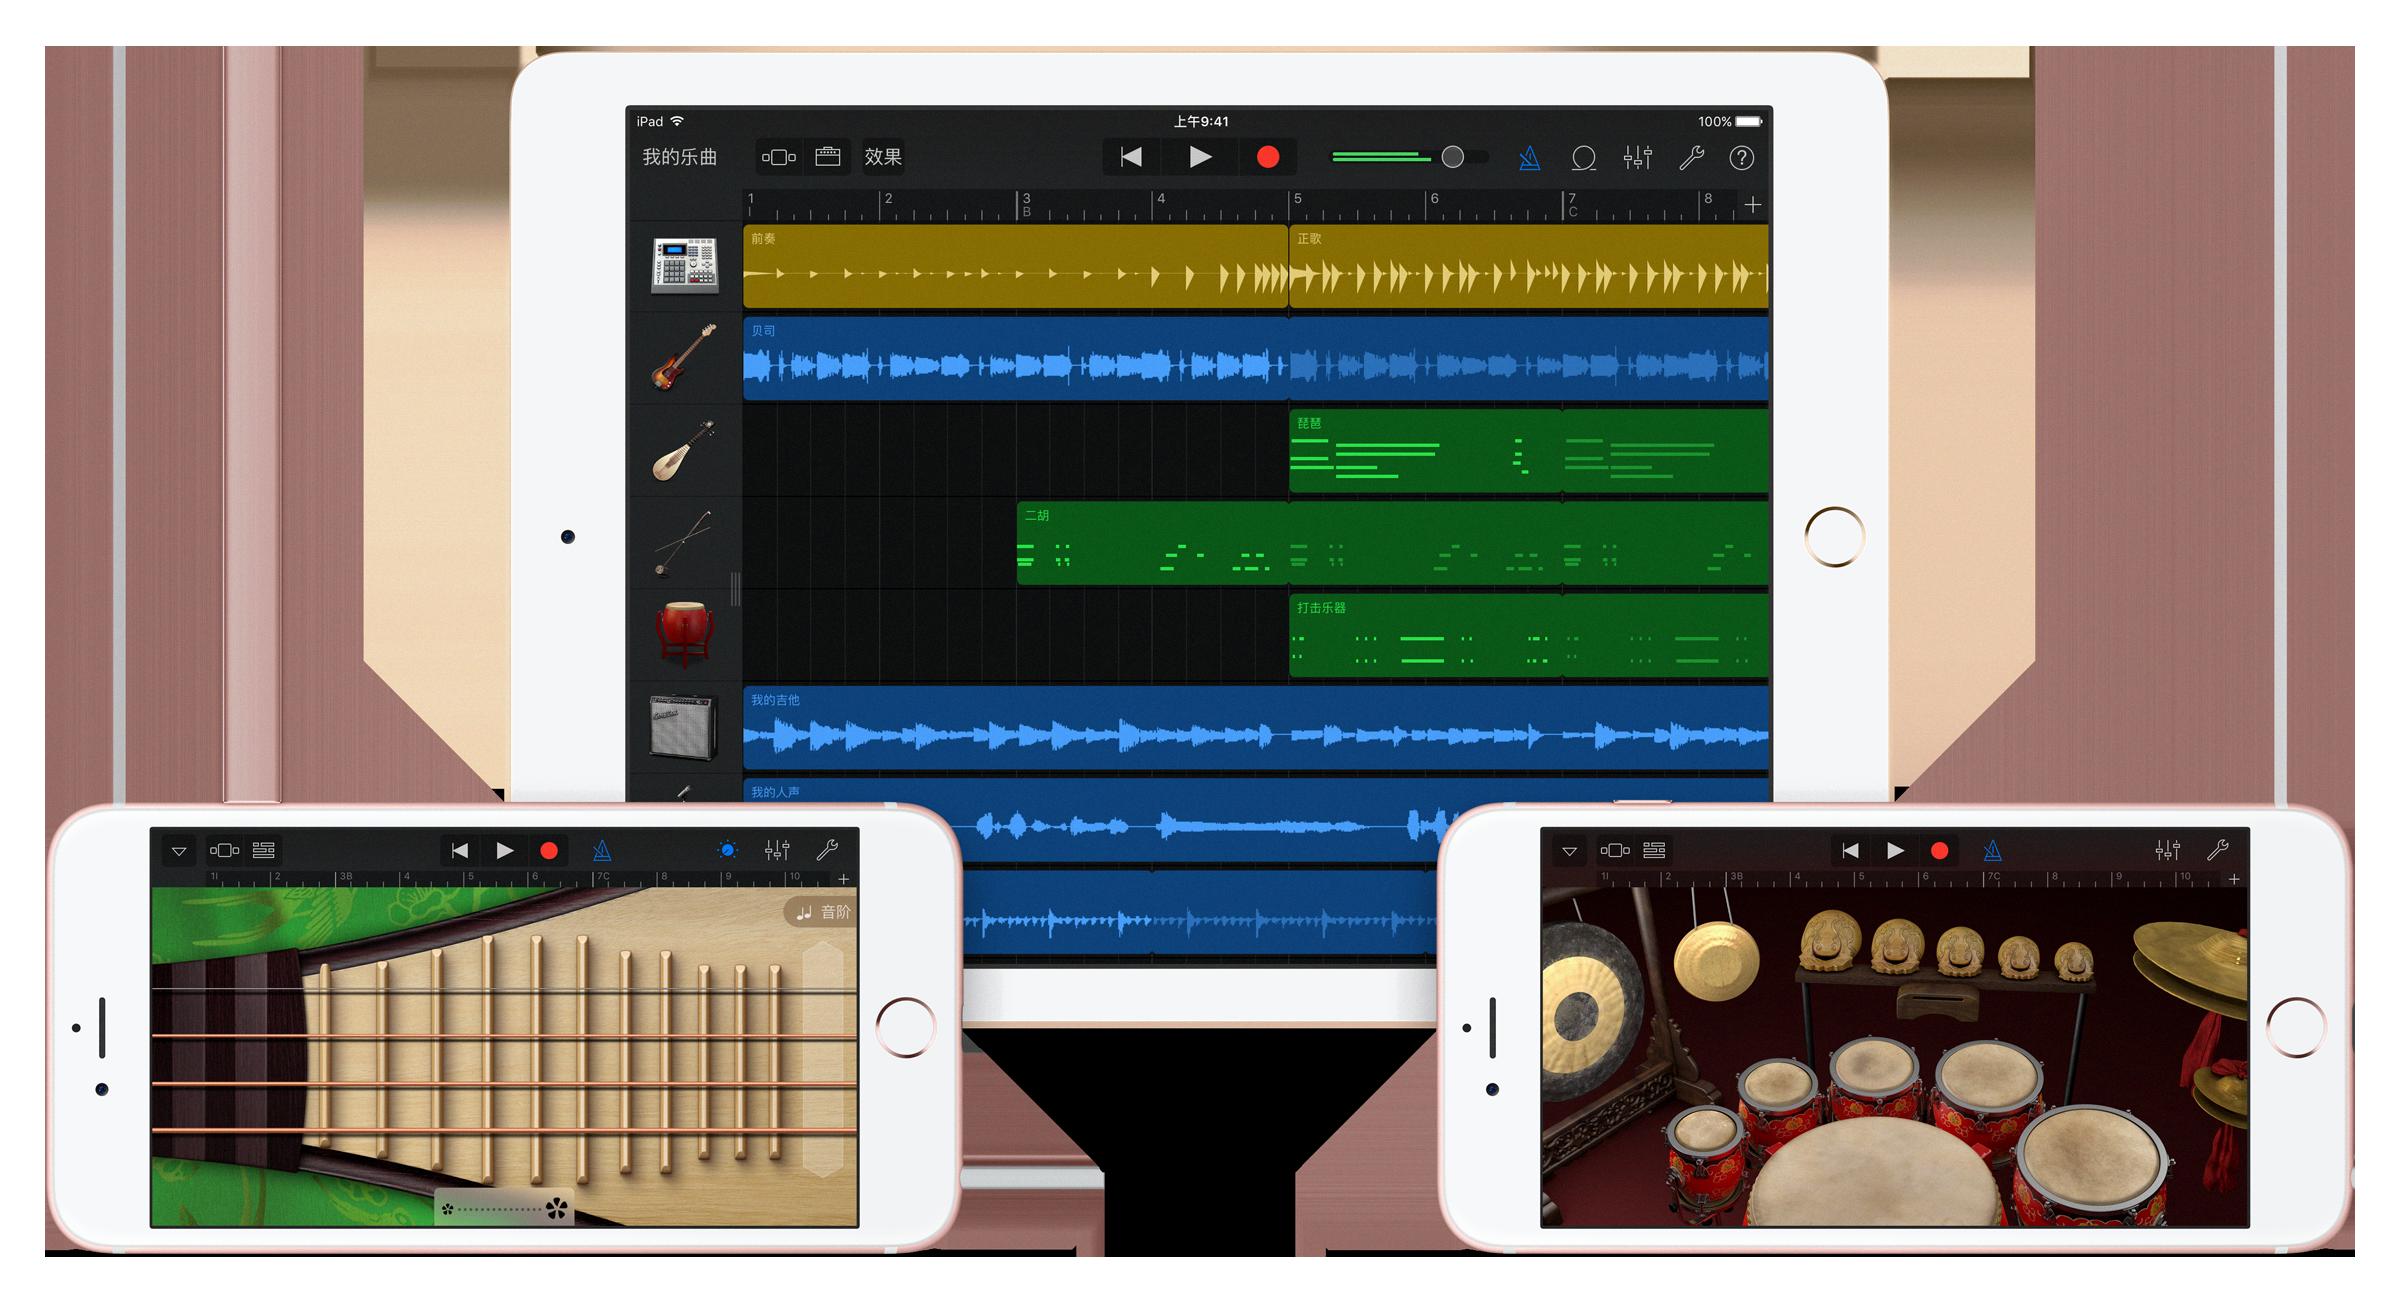Select the 我的吉他 audio region
This screenshot has width=2400, height=1303.
pyautogui.click(x=1256, y=728)
